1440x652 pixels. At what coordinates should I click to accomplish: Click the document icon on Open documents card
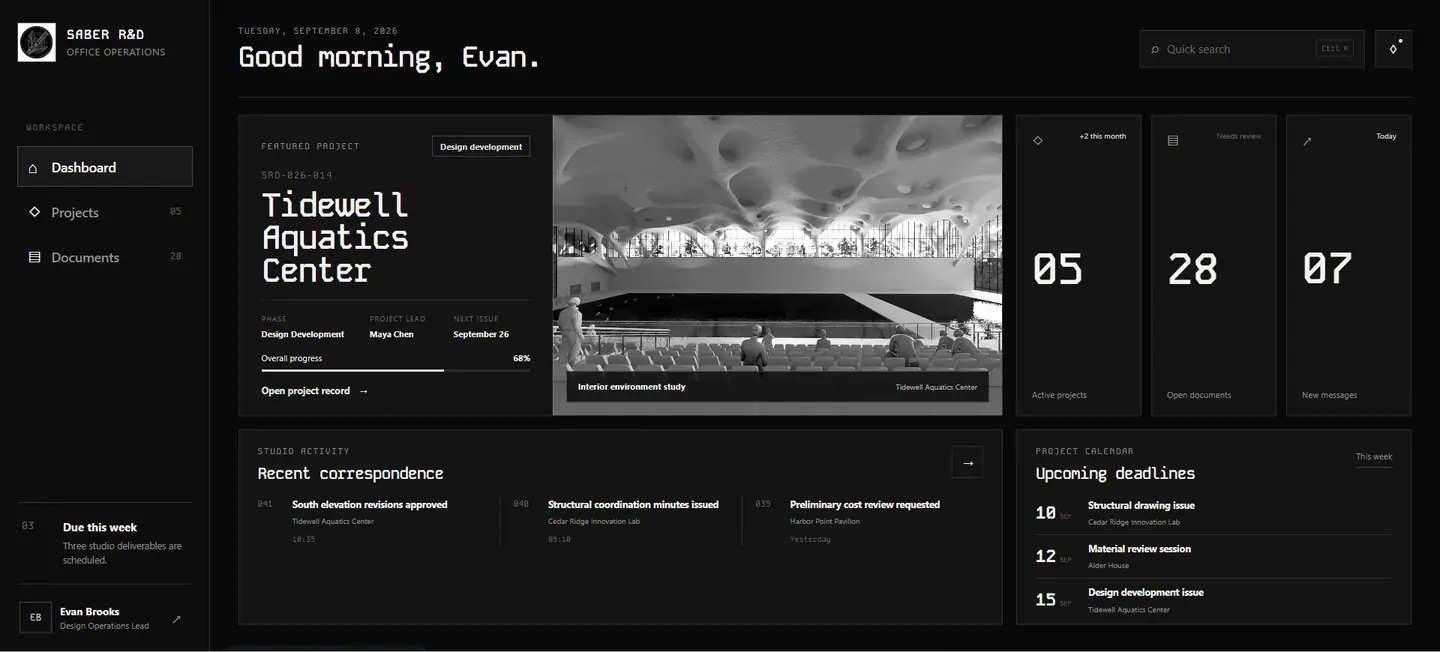1173,141
